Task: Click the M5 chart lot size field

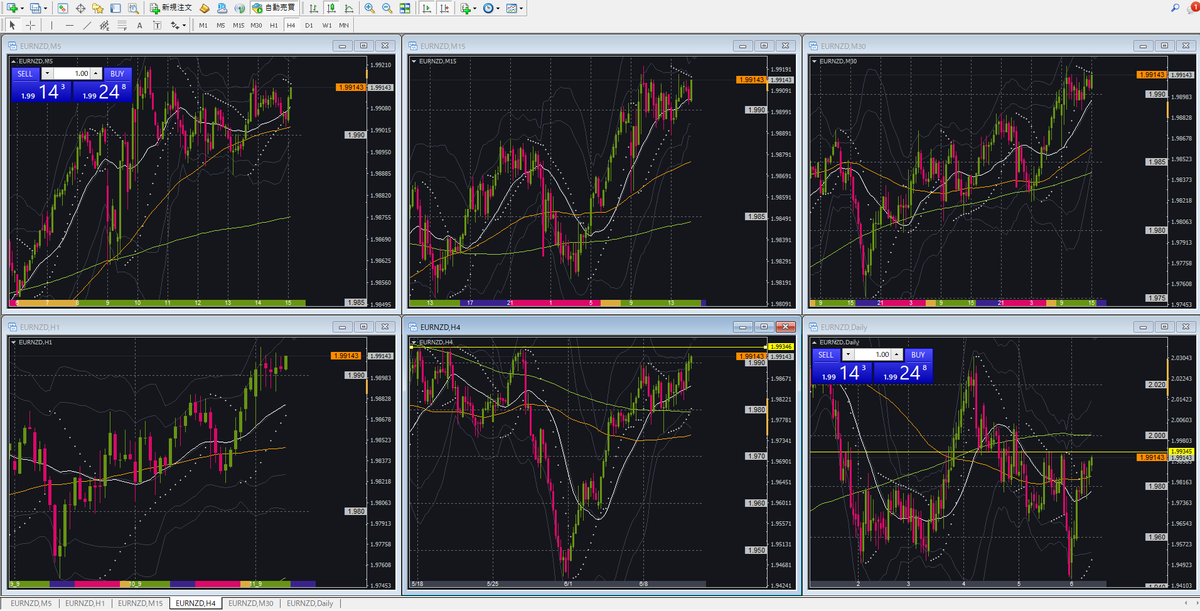Action: pyautogui.click(x=73, y=73)
